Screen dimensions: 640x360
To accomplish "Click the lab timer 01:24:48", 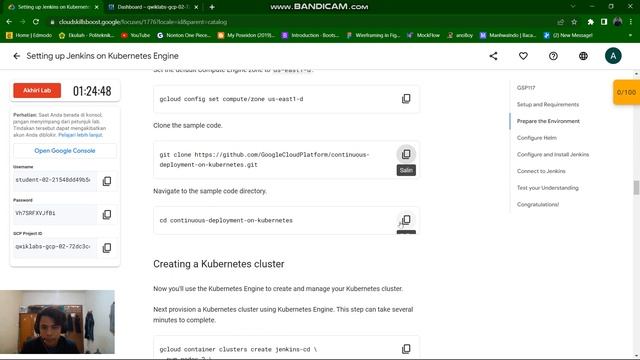I will point(92,91).
